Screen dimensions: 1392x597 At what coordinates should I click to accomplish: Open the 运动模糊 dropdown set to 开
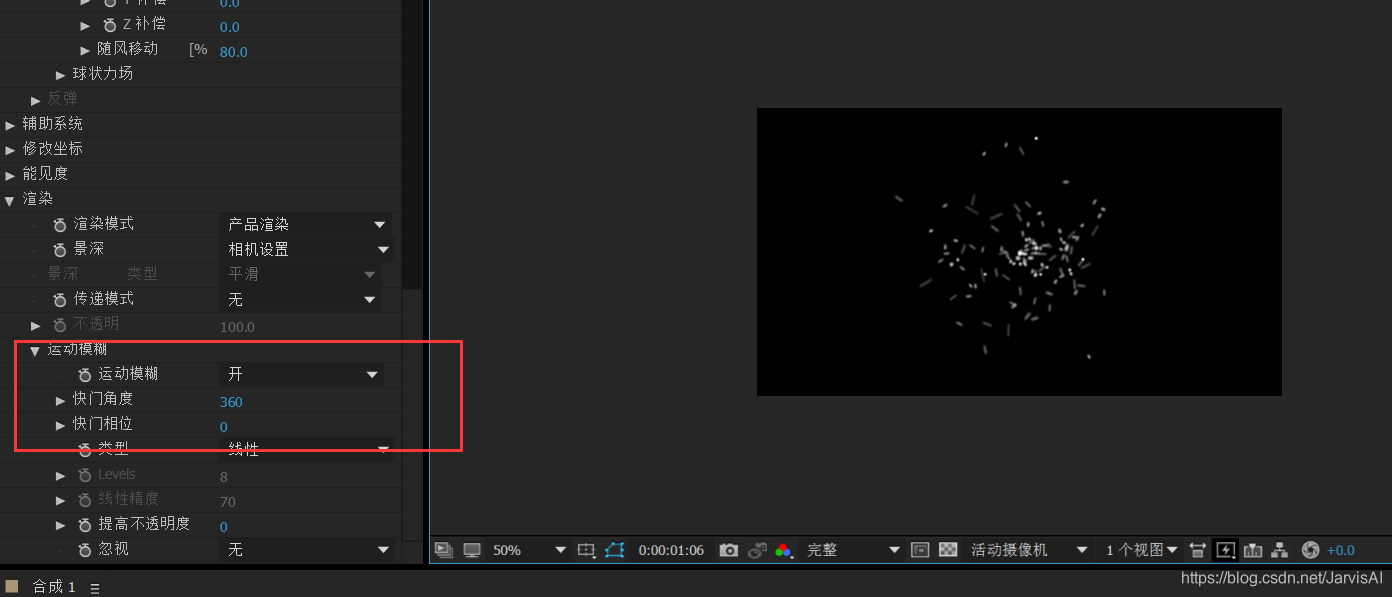point(300,374)
